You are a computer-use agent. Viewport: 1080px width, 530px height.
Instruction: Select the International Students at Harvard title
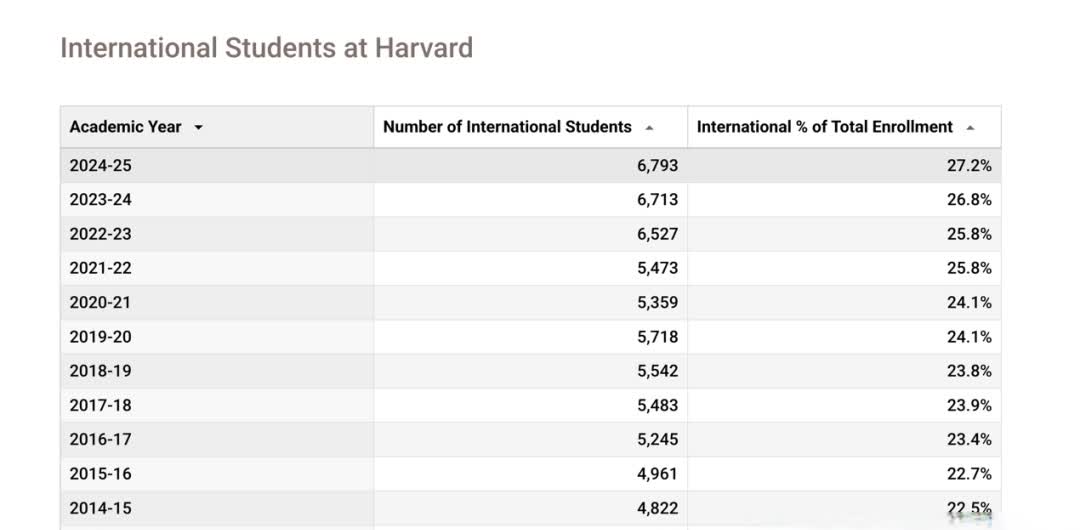click(267, 48)
